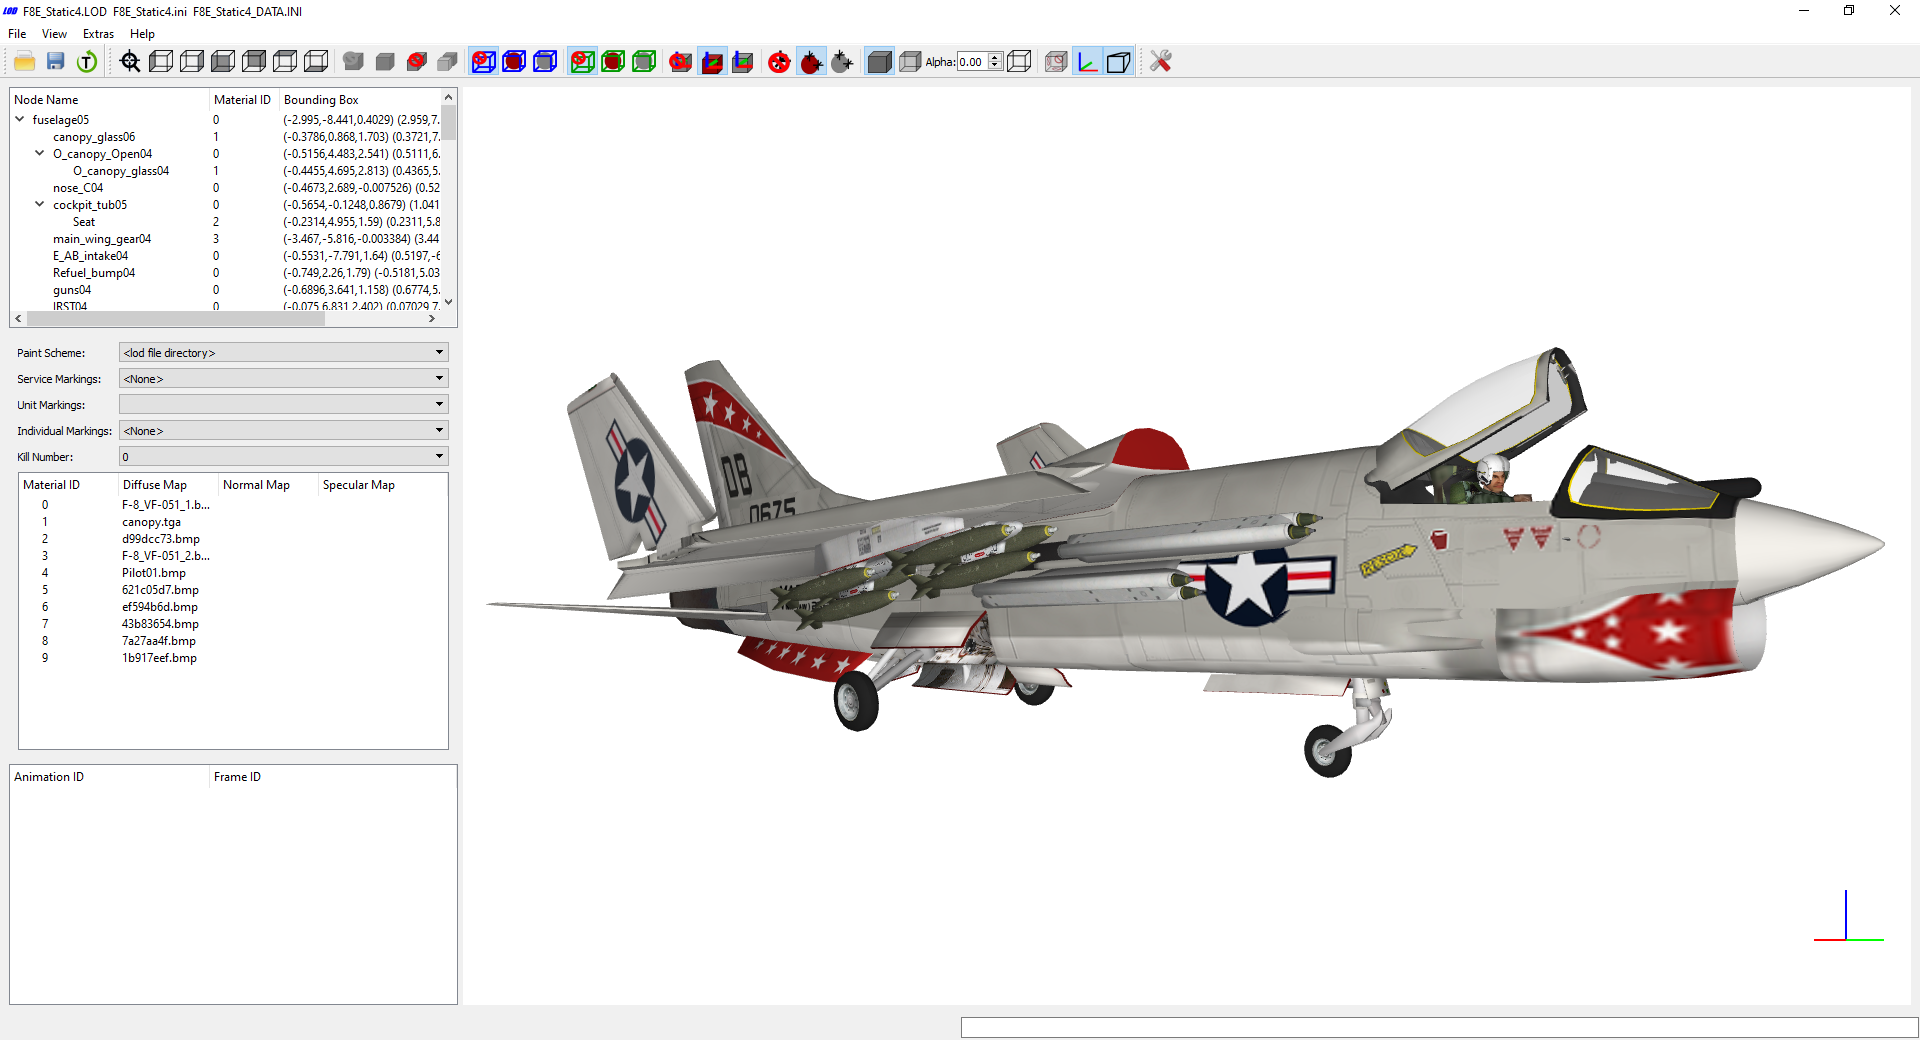Viewport: 1920px width, 1040px height.
Task: Select the top-face-shaded view cube
Action: coord(285,62)
